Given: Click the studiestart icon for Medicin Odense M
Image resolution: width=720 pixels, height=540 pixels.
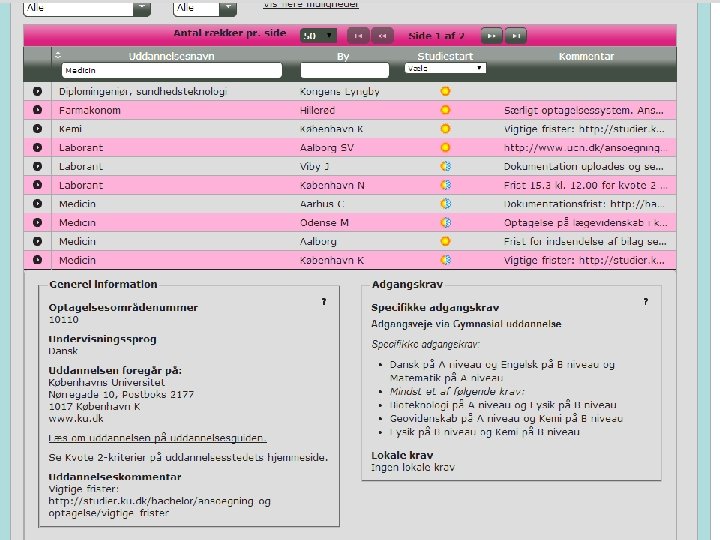Looking at the screenshot, I should [445, 223].
